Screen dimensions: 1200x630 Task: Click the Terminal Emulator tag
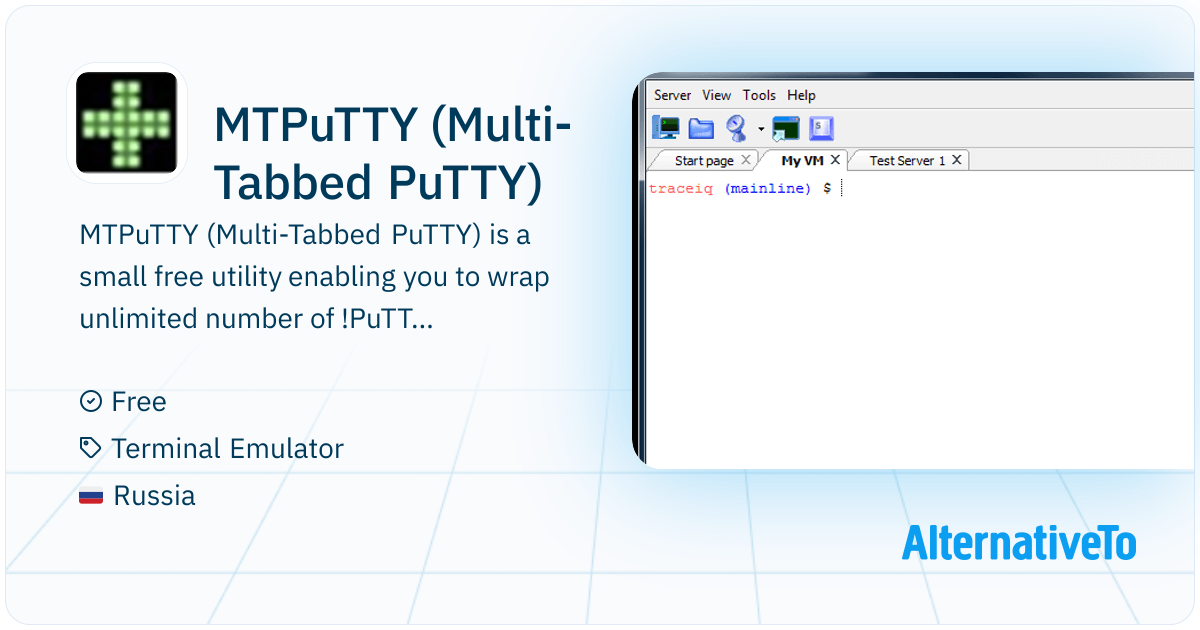(x=227, y=449)
